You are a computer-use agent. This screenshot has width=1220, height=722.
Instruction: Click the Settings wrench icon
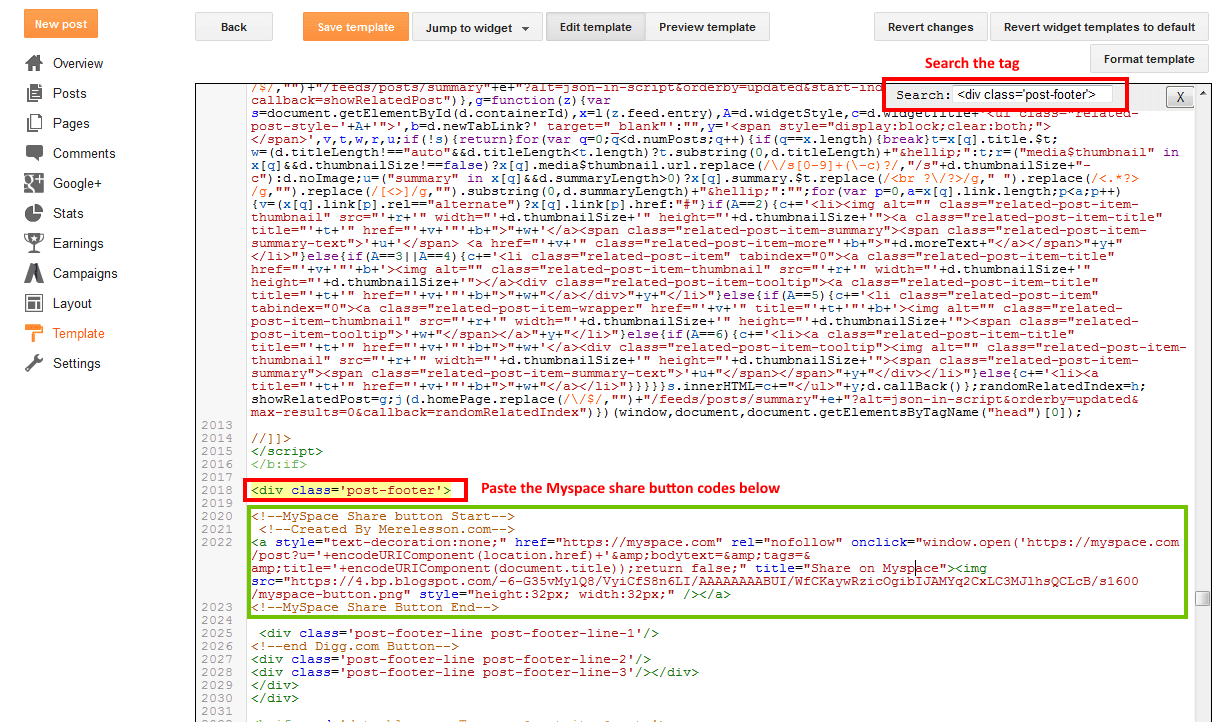coord(34,363)
